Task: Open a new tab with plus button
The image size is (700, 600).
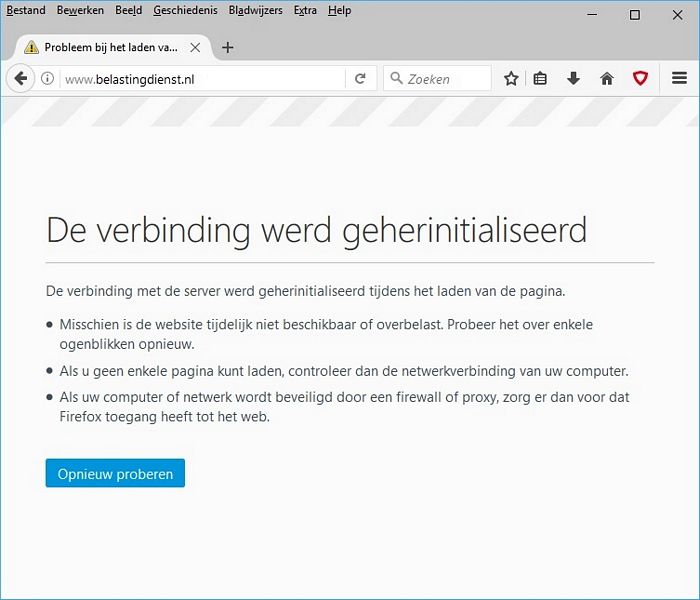Action: tap(228, 48)
